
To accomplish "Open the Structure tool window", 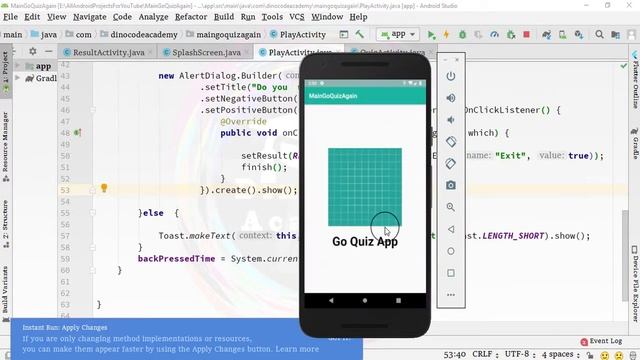I will 6,224.
